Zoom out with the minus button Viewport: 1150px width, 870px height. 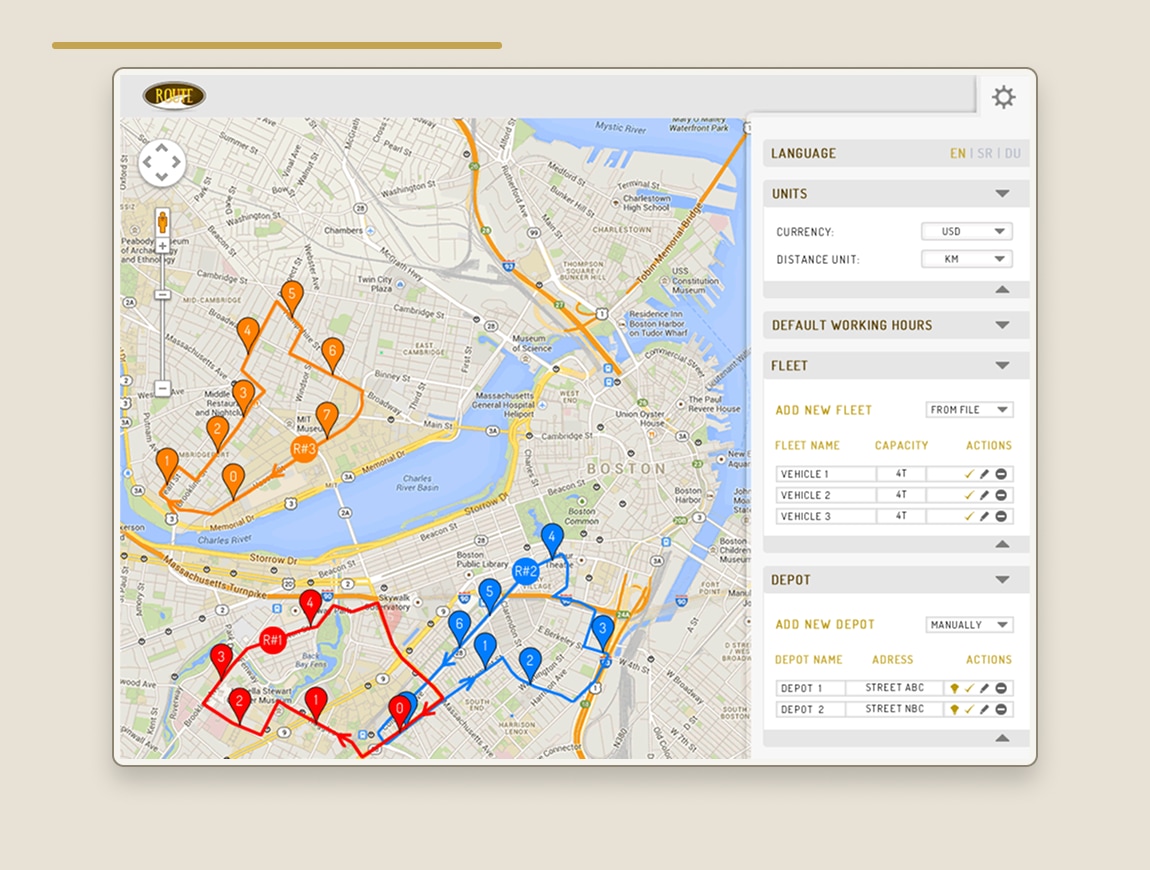click(x=163, y=388)
